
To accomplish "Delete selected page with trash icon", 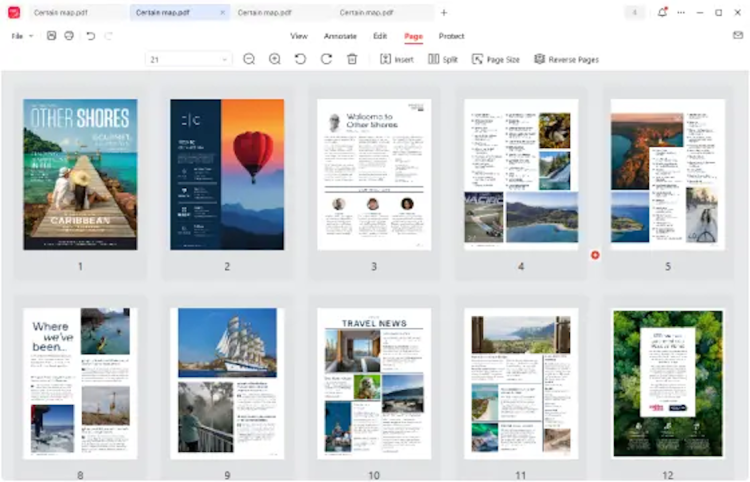I will point(352,59).
